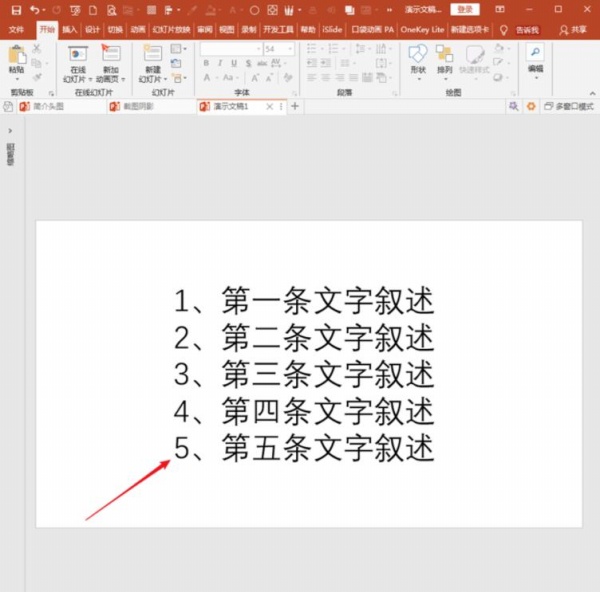Click the numbered list icon
This screenshot has height=592, width=600.
click(333, 49)
